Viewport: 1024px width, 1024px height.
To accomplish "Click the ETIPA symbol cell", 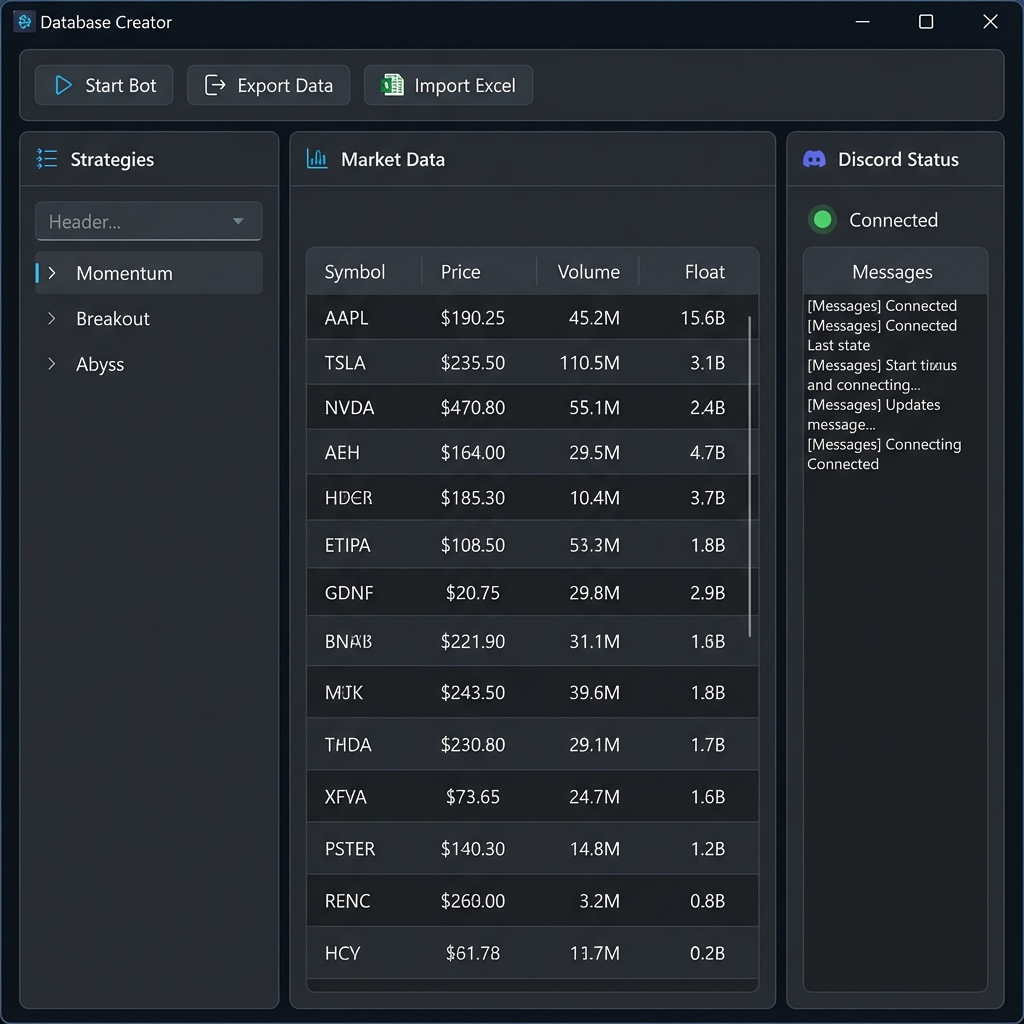I will [347, 545].
